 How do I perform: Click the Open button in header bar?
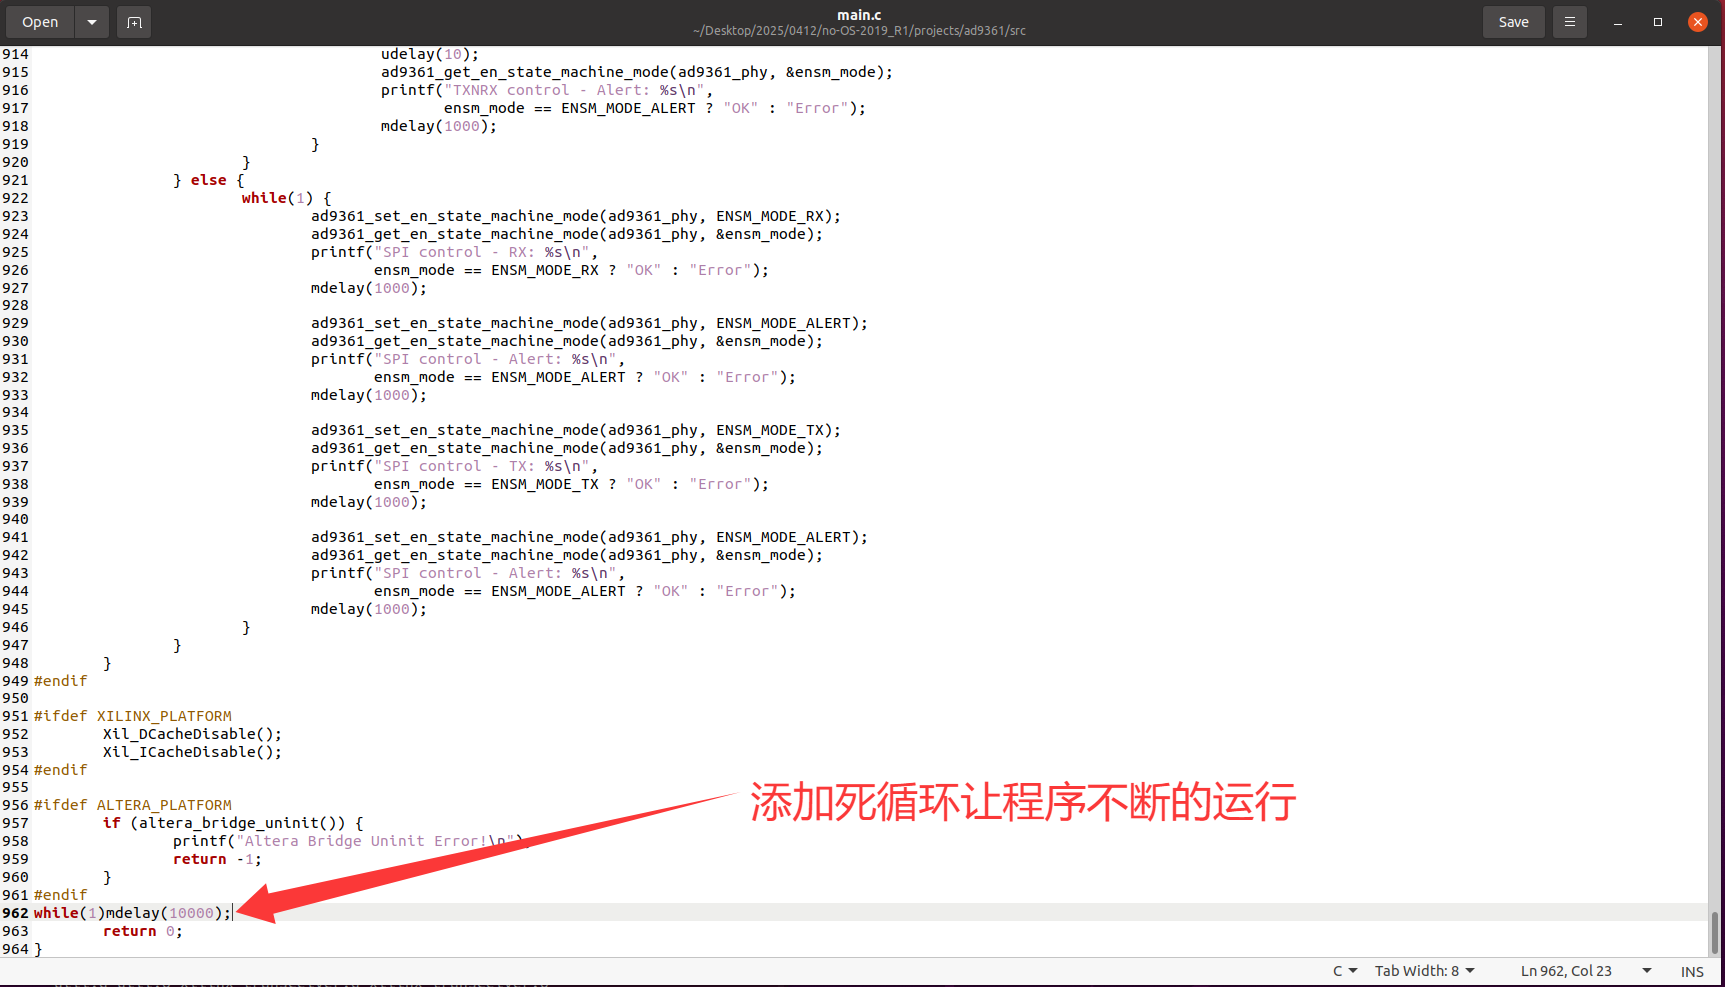click(x=40, y=22)
